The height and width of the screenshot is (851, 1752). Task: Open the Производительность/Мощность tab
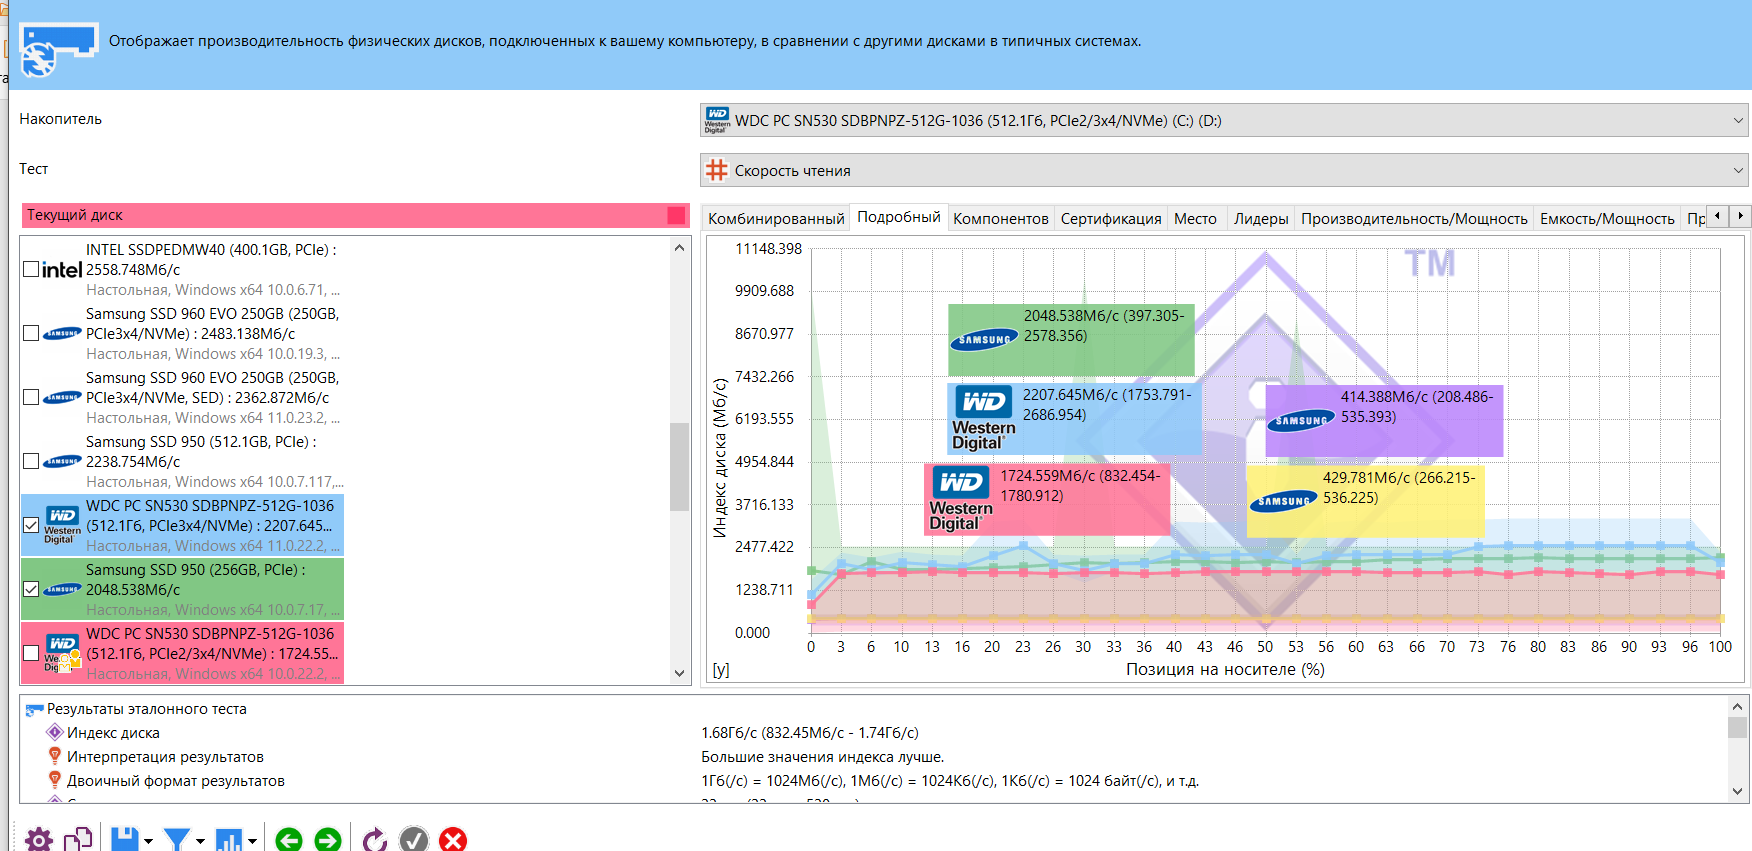[1414, 218]
